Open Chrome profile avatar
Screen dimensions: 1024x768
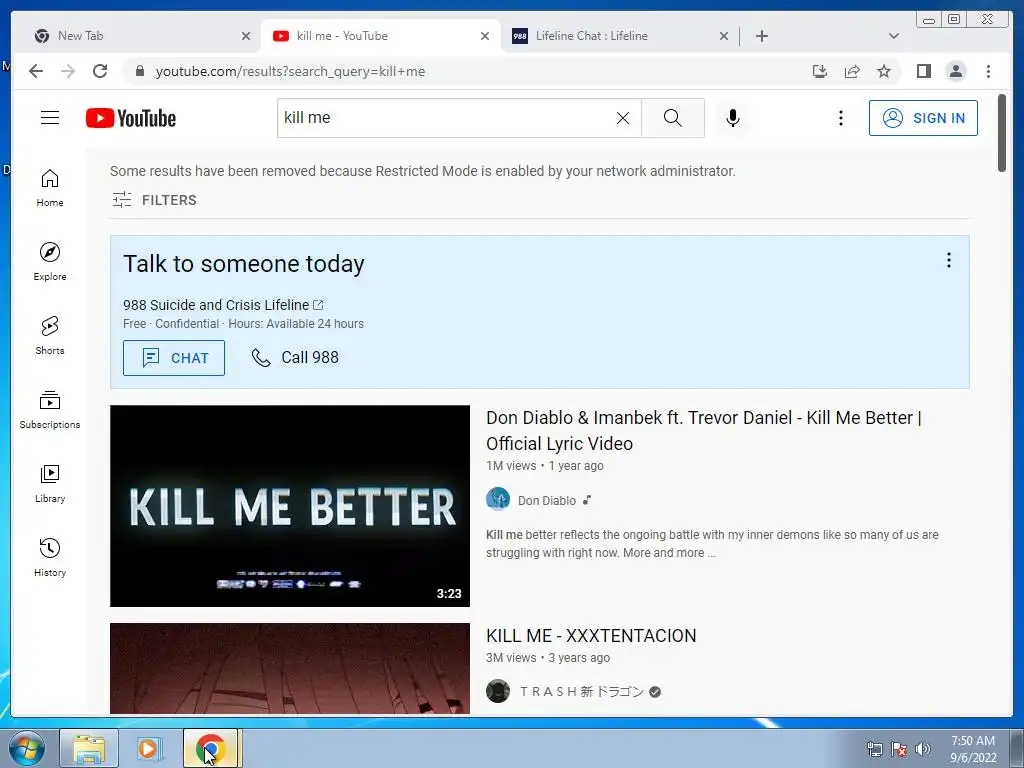click(x=955, y=71)
